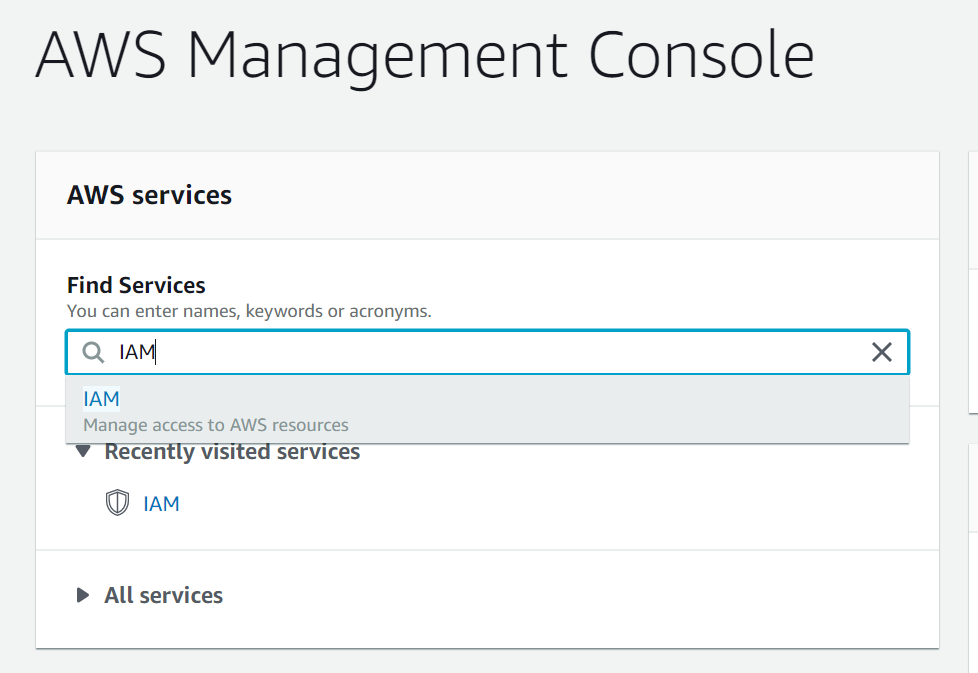Click the "Find Services" field label
The height and width of the screenshot is (673, 978).
136,286
